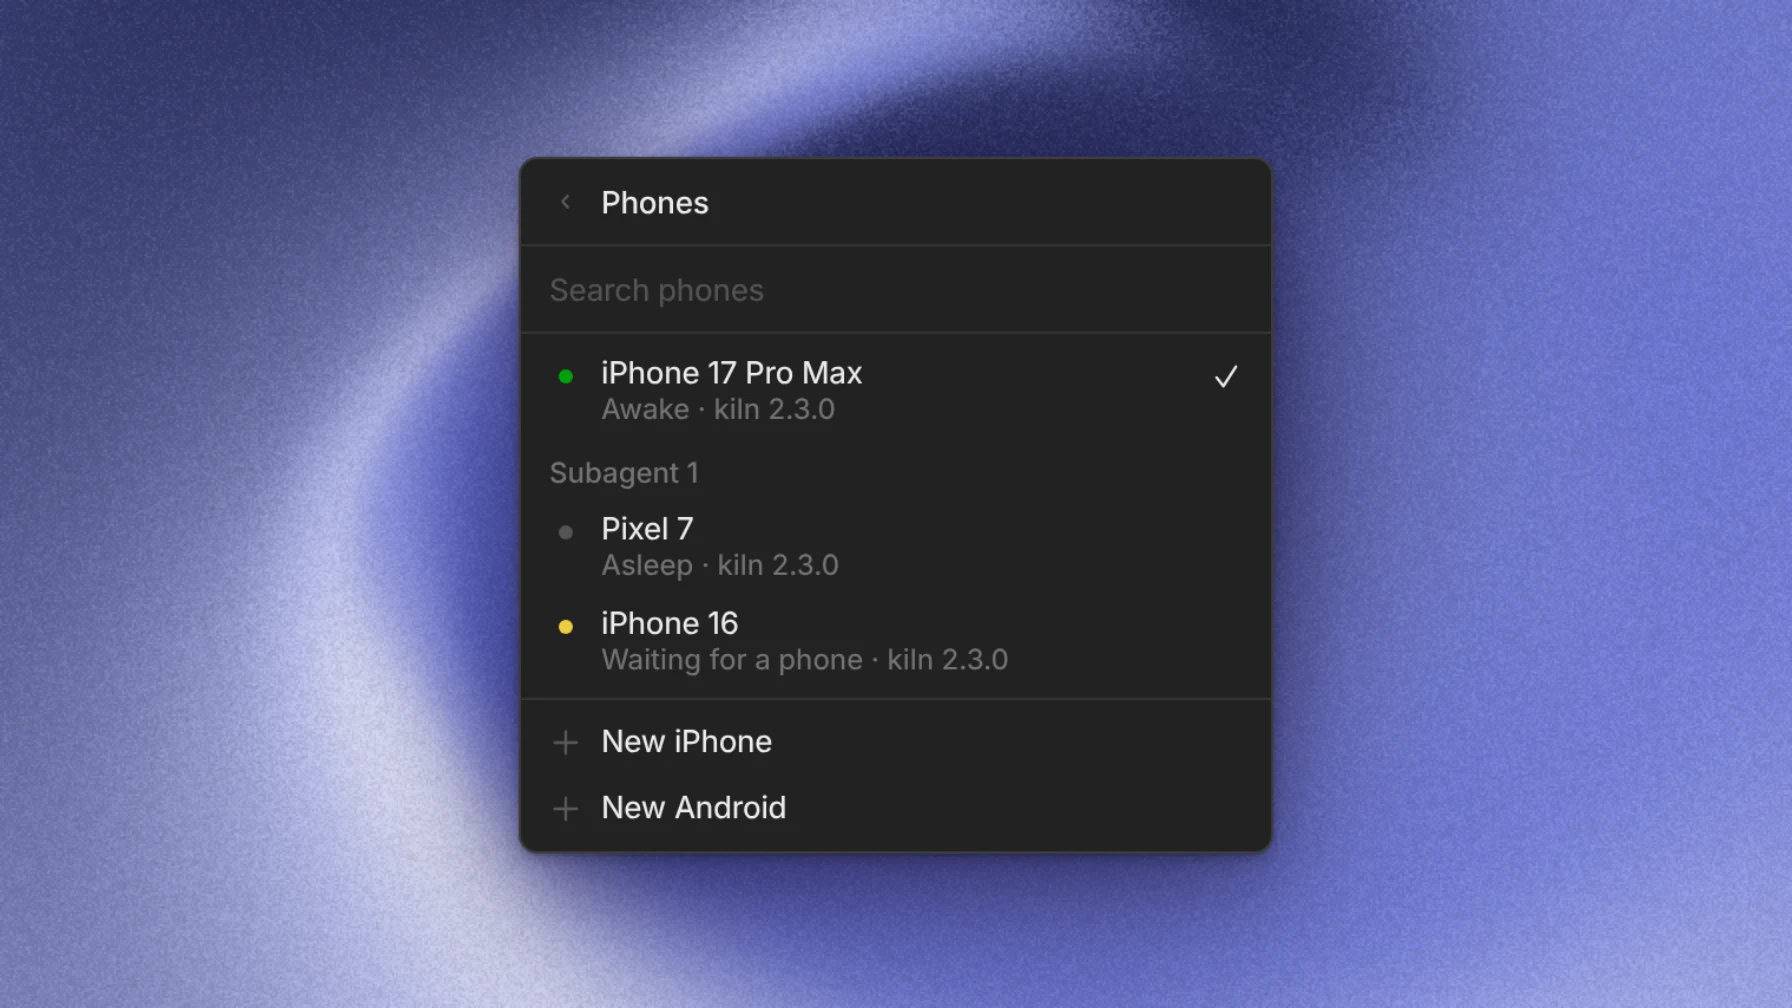1792x1008 pixels.
Task: Click the Subagent 1 section label
Action: [624, 473]
